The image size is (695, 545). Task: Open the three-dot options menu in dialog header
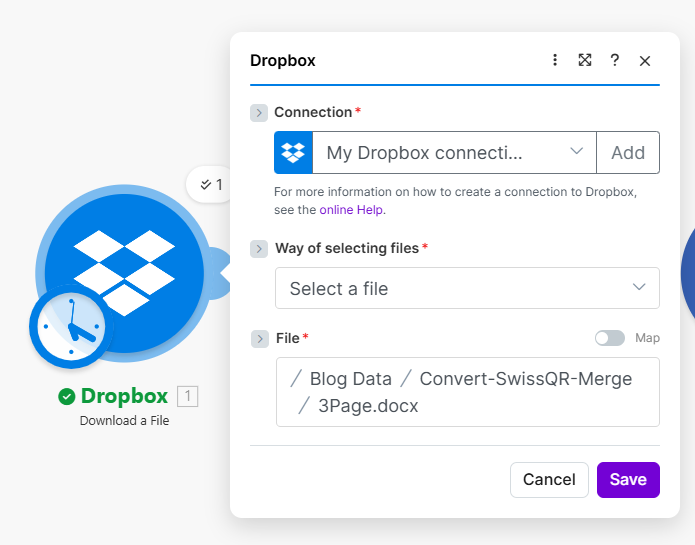pyautogui.click(x=555, y=60)
